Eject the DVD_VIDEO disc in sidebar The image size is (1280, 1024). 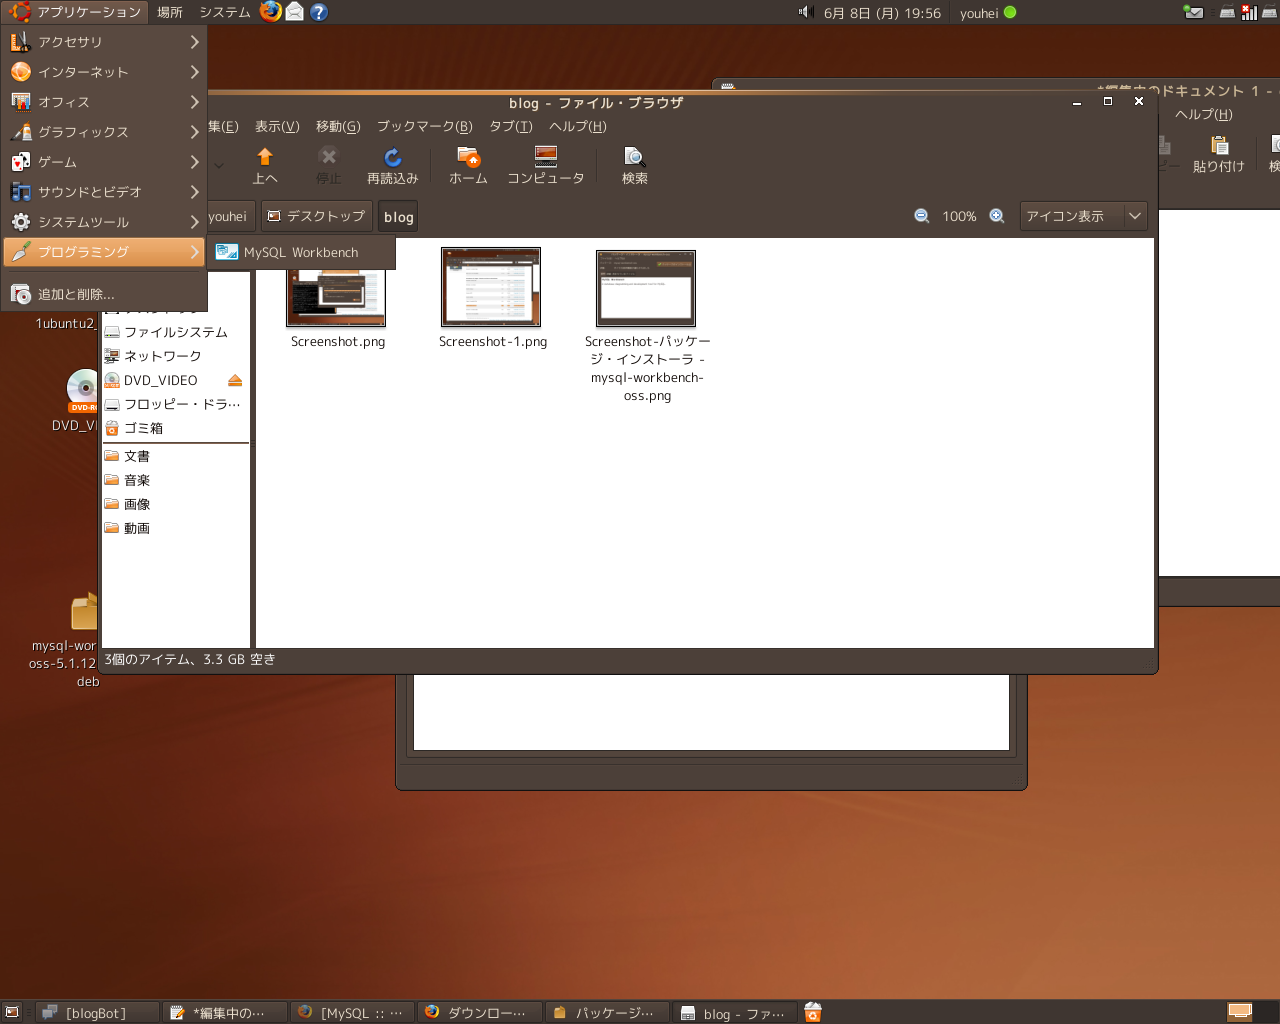tap(235, 380)
